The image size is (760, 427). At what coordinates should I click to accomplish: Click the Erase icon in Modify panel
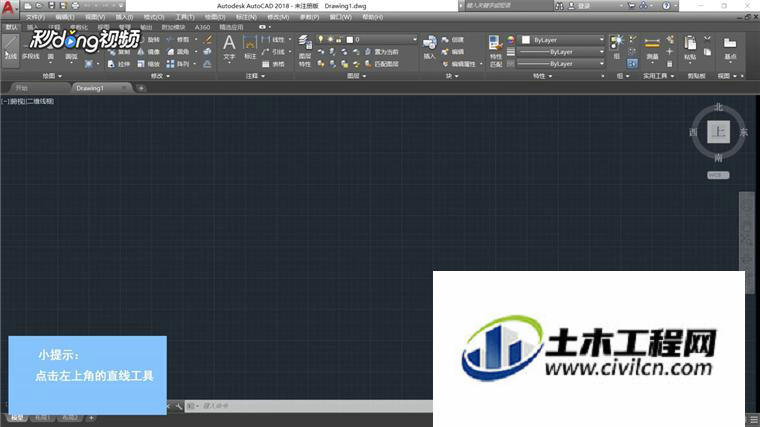[x=207, y=40]
